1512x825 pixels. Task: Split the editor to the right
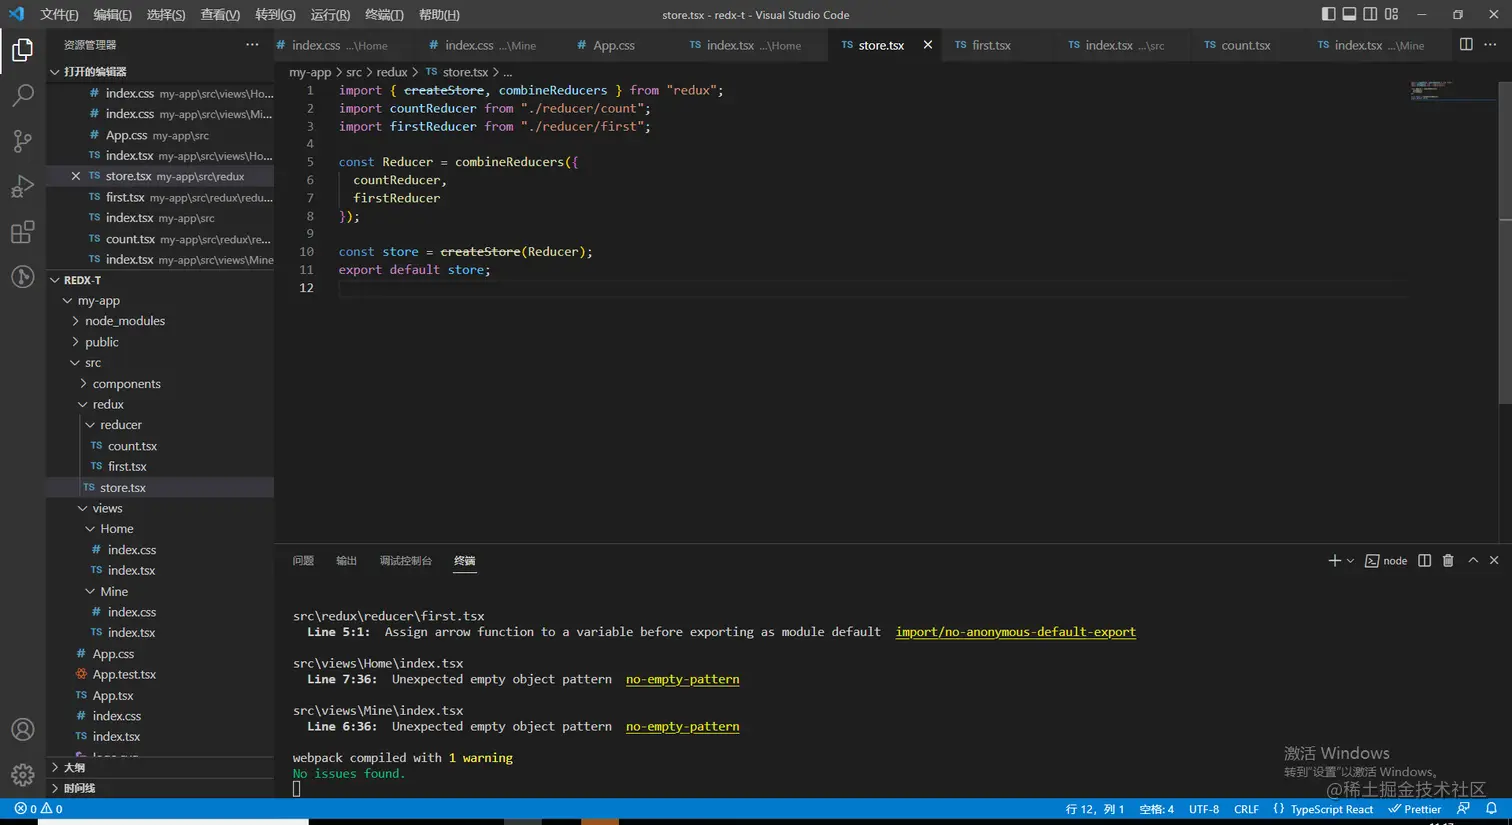click(1465, 45)
